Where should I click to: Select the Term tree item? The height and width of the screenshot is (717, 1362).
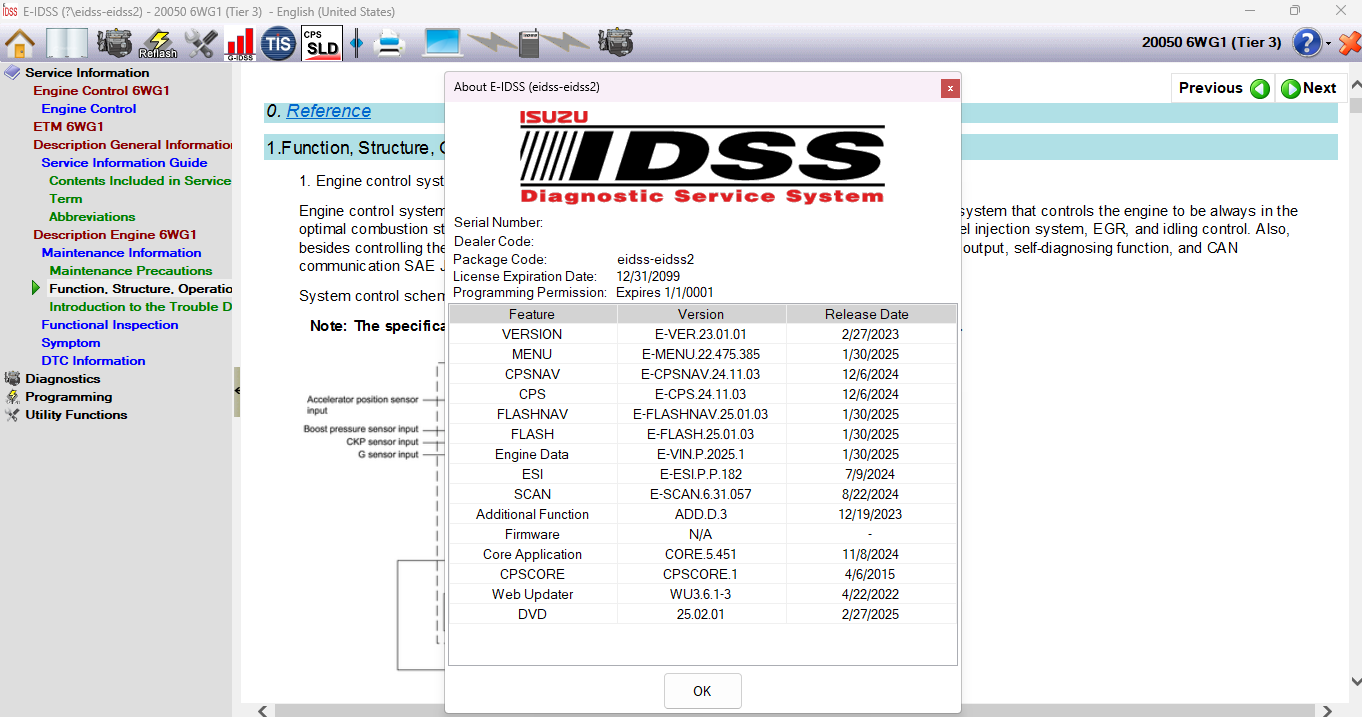pos(66,199)
